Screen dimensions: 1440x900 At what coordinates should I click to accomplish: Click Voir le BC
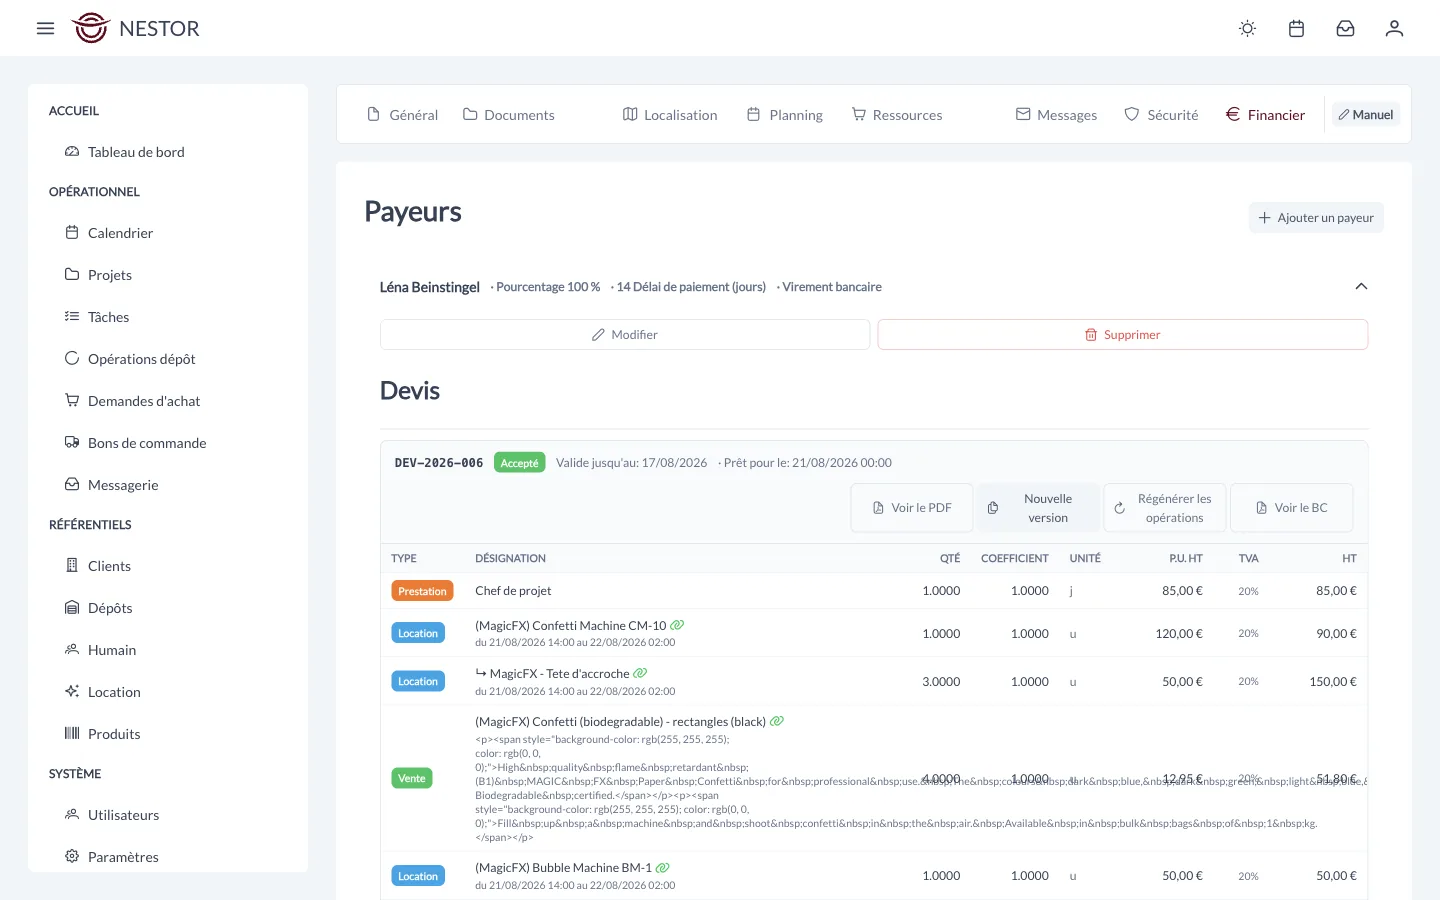click(x=1291, y=508)
